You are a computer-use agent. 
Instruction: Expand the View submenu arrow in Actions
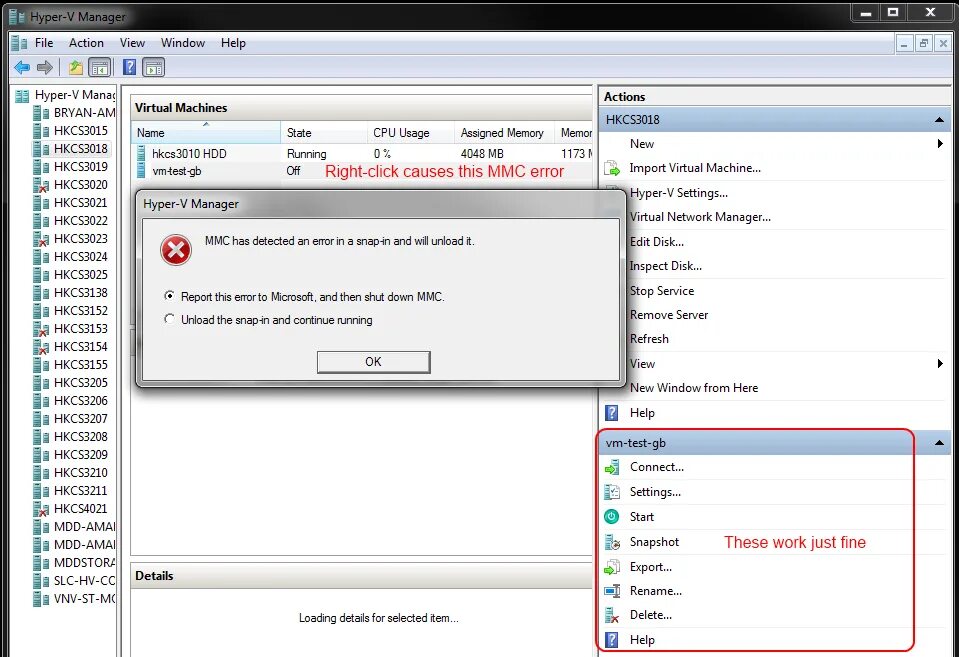pyautogui.click(x=940, y=363)
